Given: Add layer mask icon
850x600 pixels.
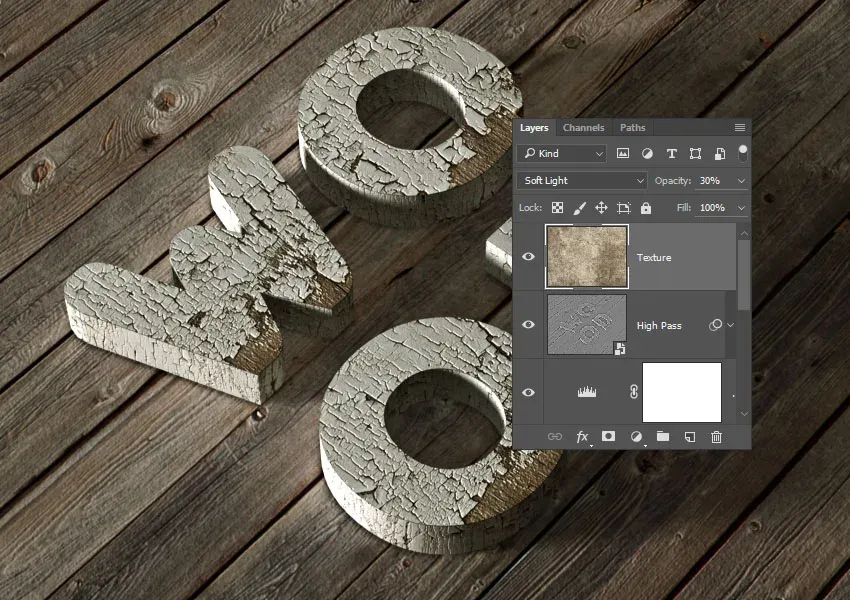Looking at the screenshot, I should pos(608,436).
